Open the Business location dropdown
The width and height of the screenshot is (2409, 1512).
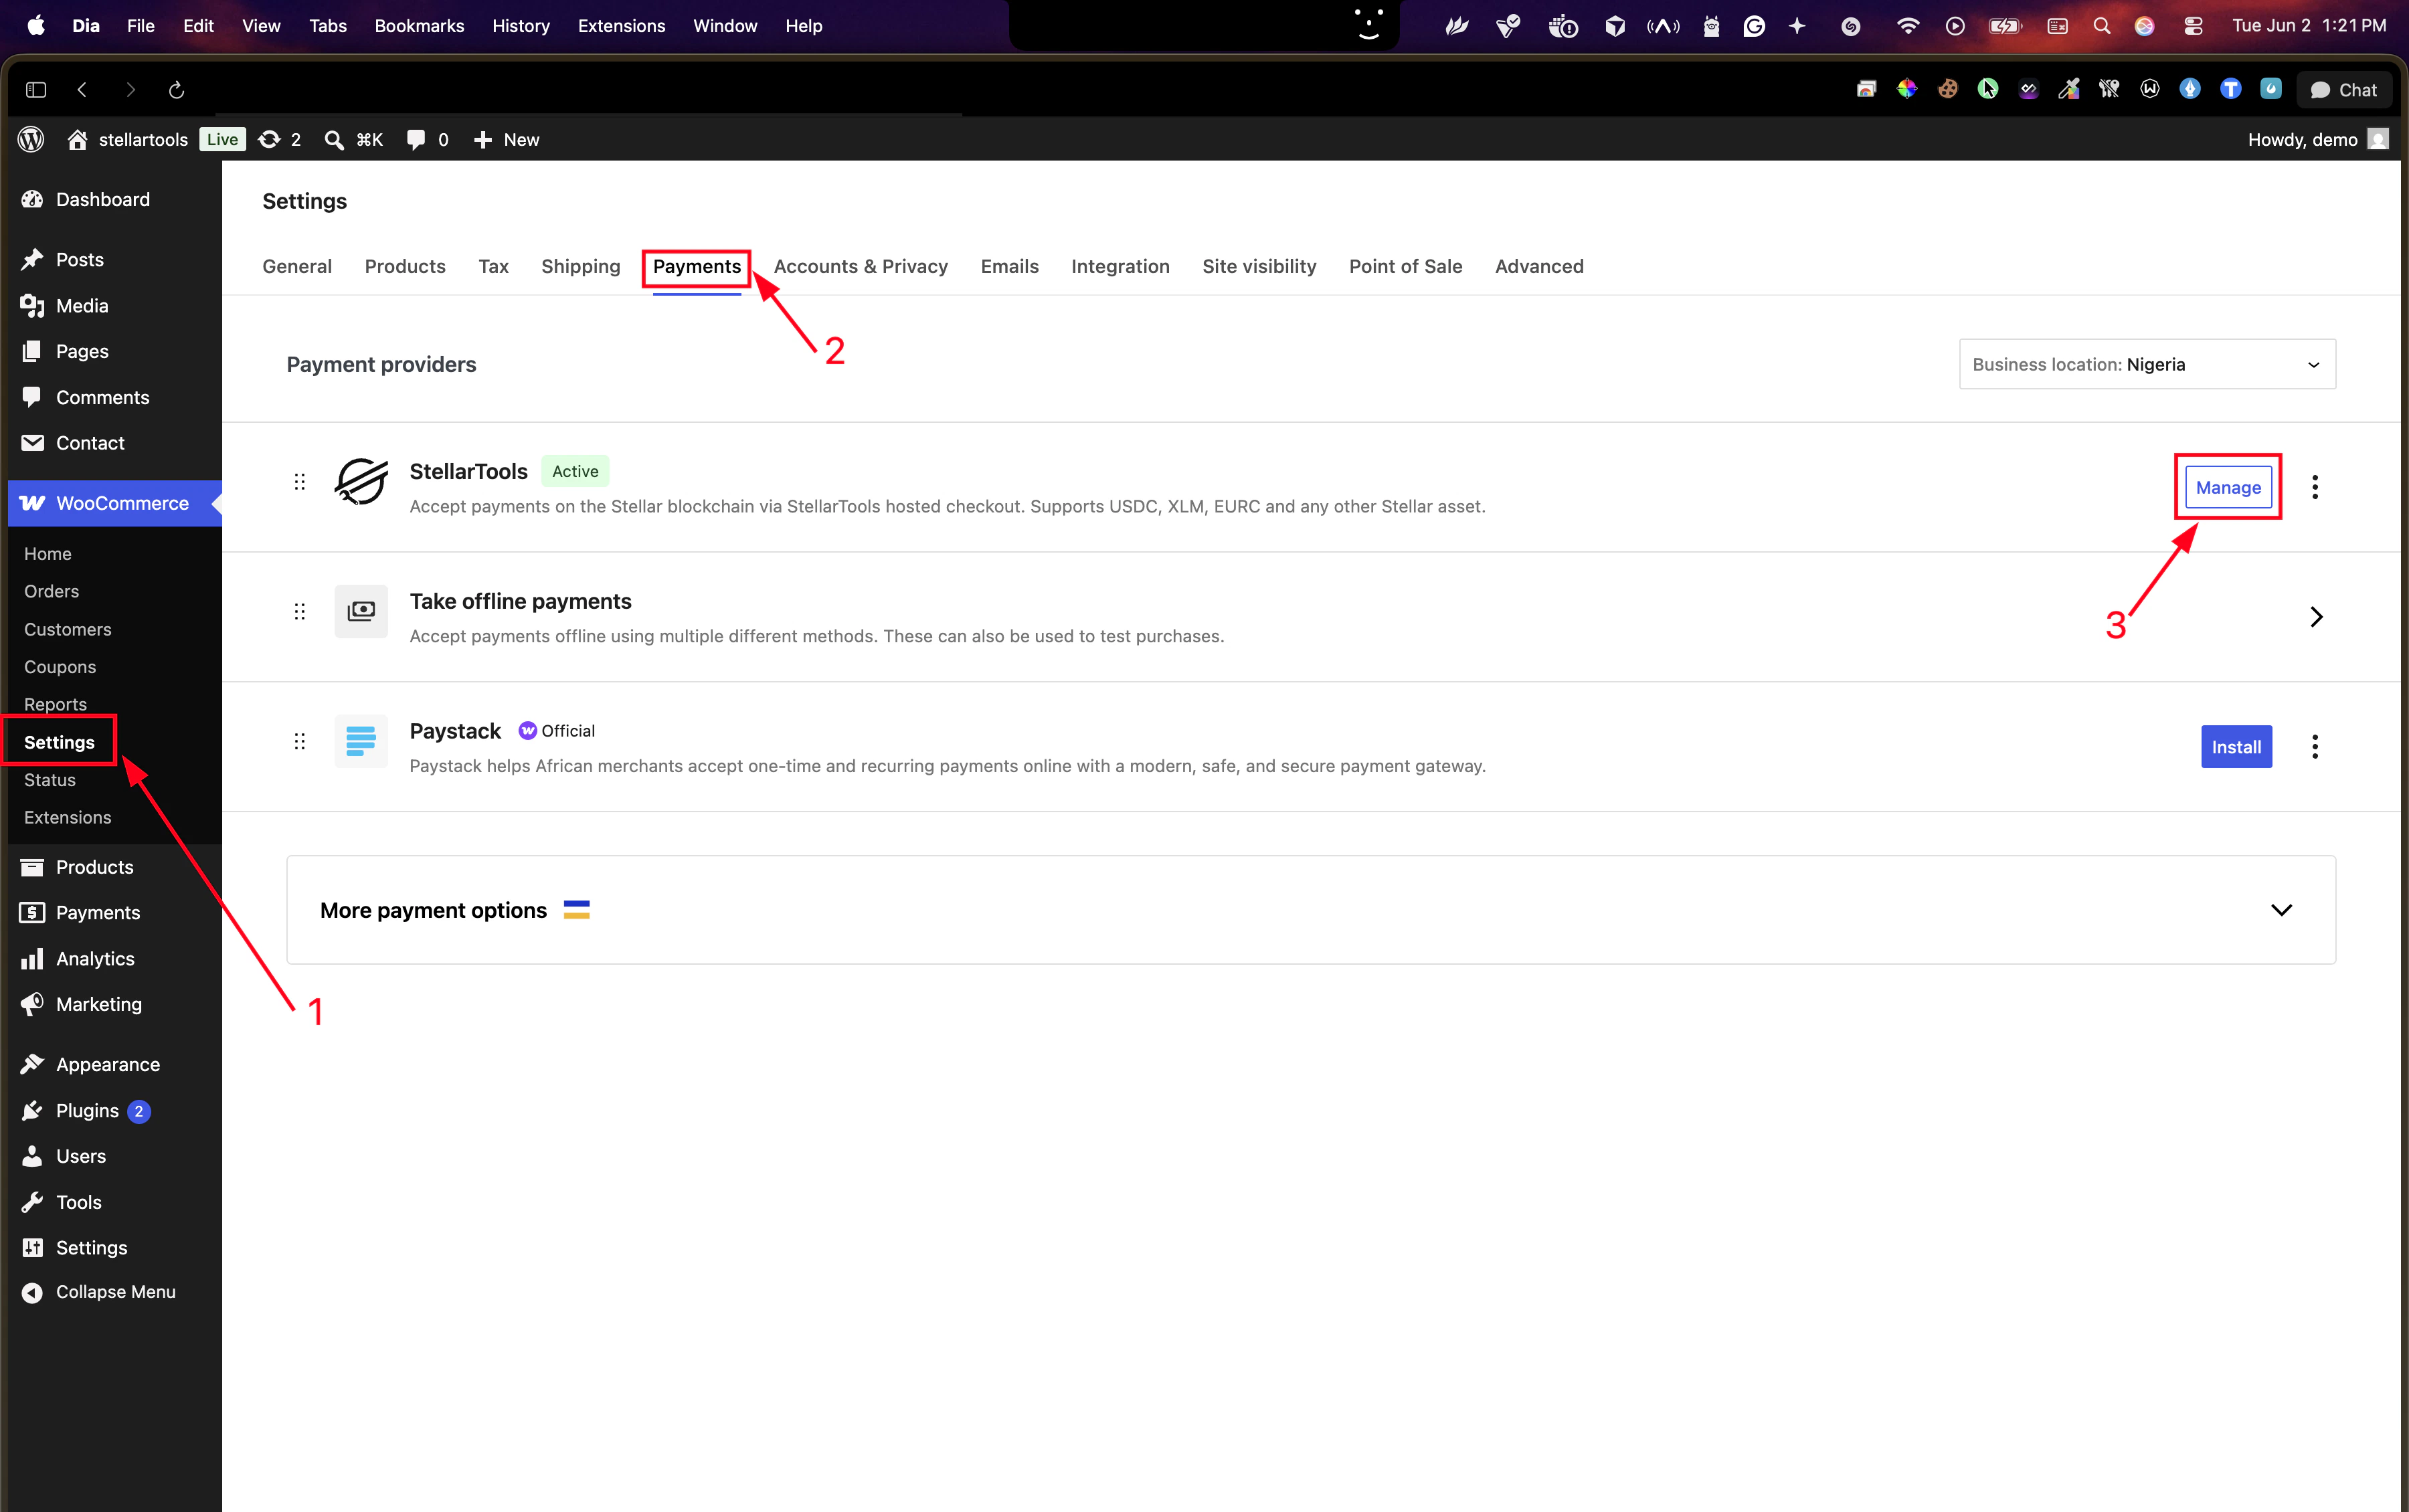(x=2147, y=364)
